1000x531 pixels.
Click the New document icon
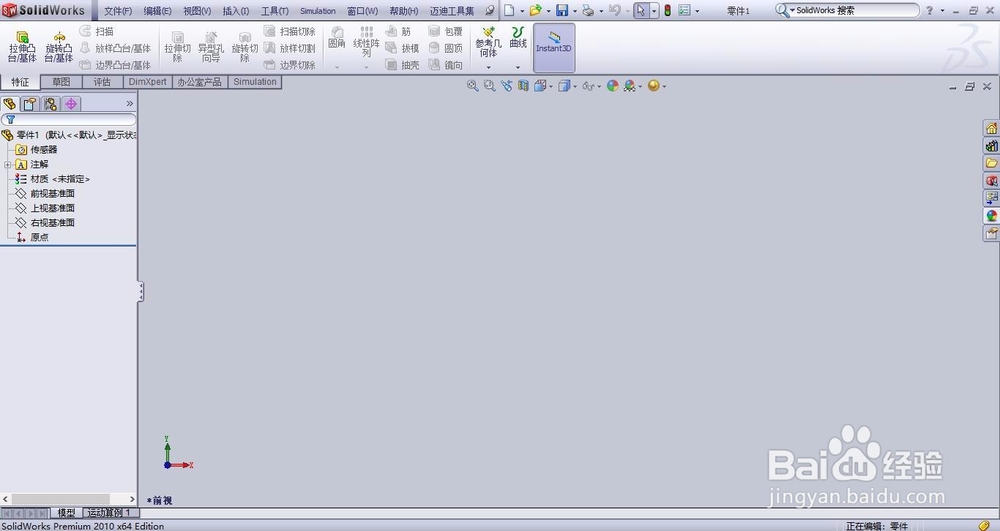tap(509, 10)
